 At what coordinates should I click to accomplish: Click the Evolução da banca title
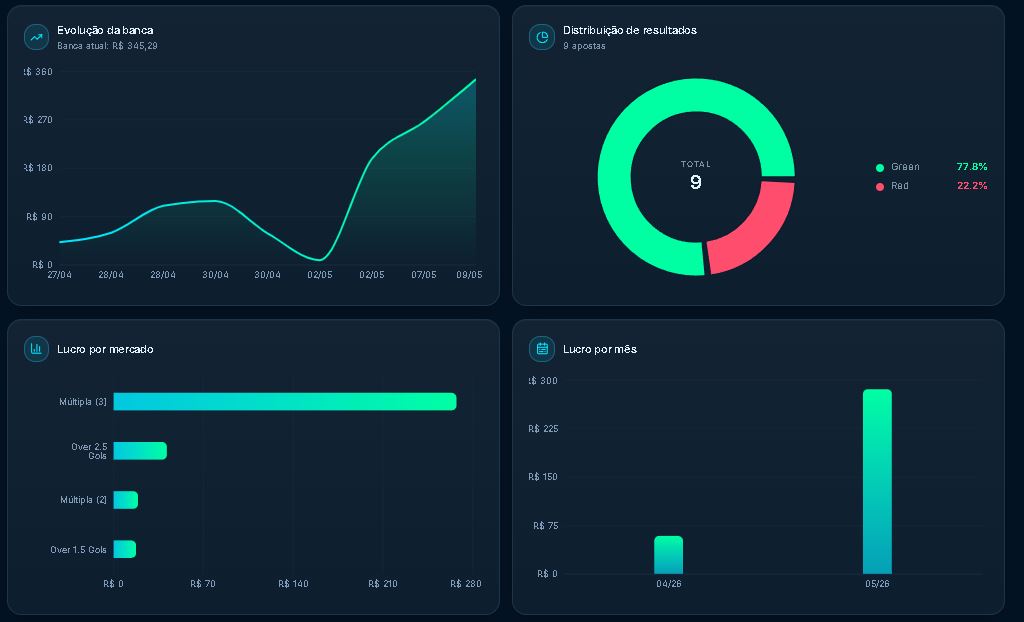click(105, 30)
